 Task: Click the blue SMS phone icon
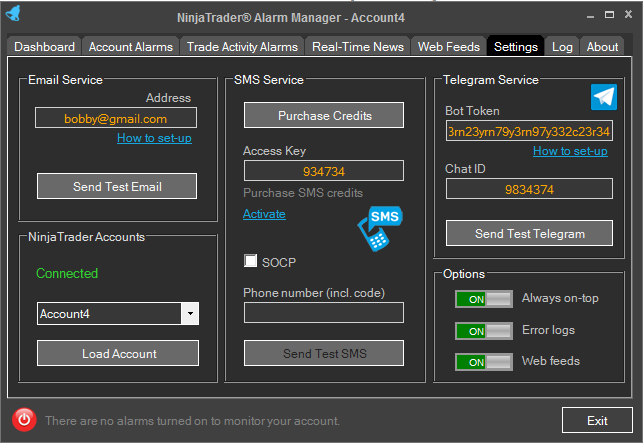380,228
